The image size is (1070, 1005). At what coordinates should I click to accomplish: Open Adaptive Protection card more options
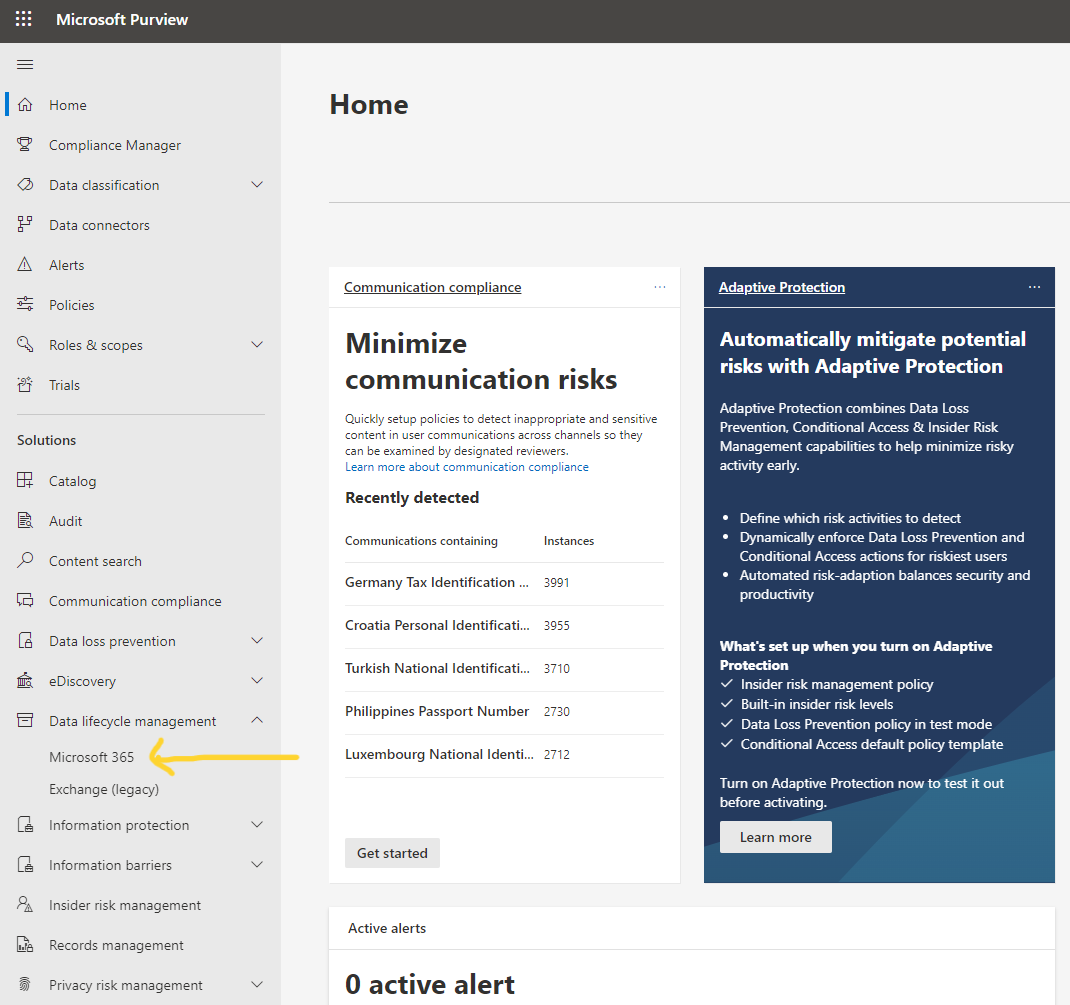coord(1035,287)
